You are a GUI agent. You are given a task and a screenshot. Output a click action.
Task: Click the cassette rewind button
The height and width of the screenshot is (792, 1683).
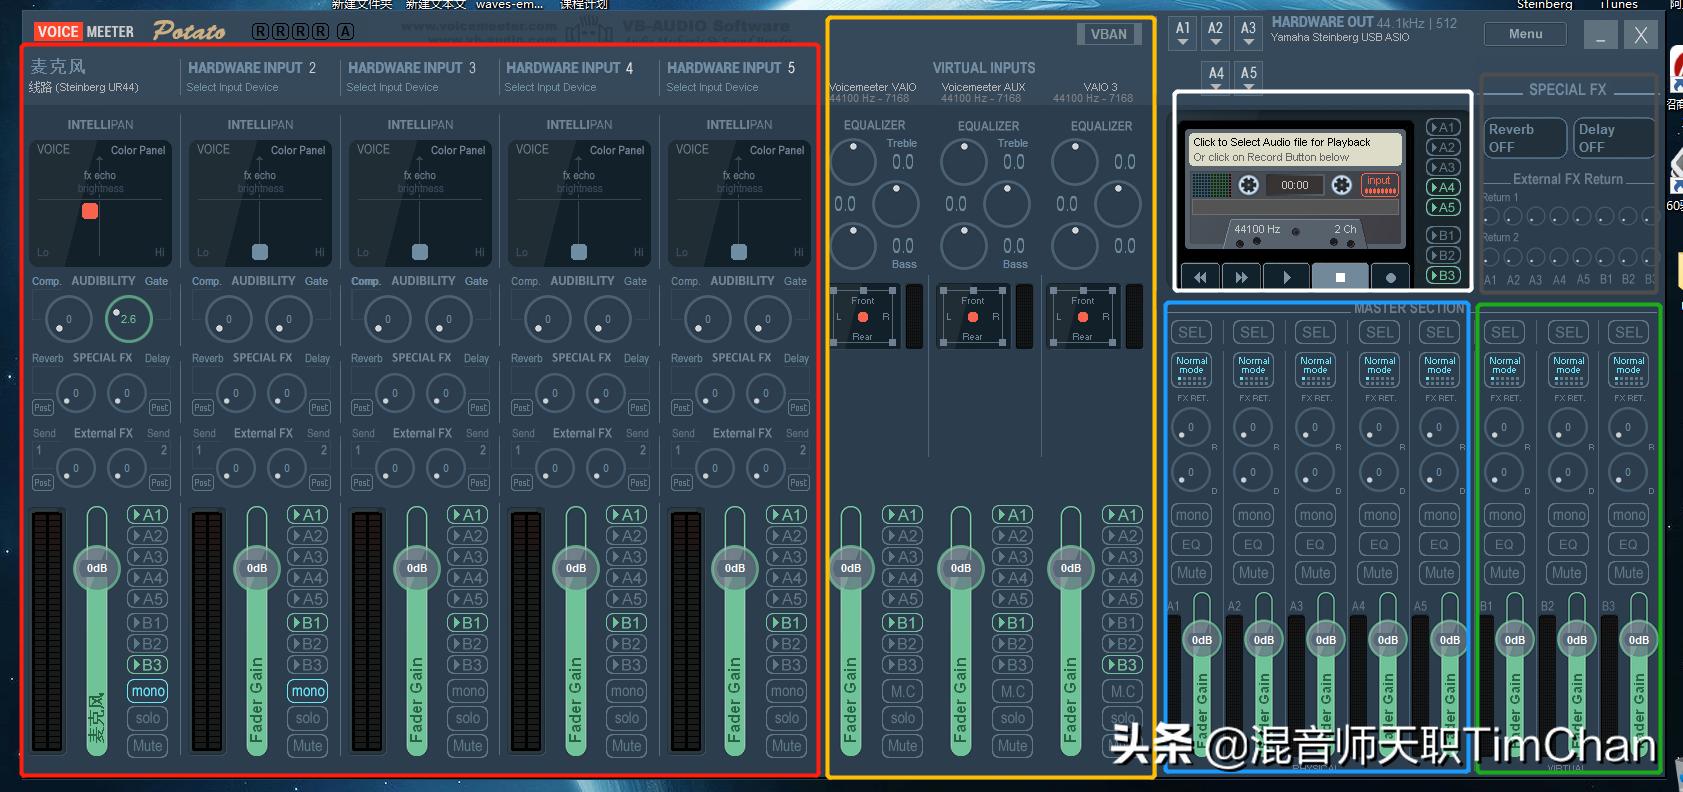1200,277
